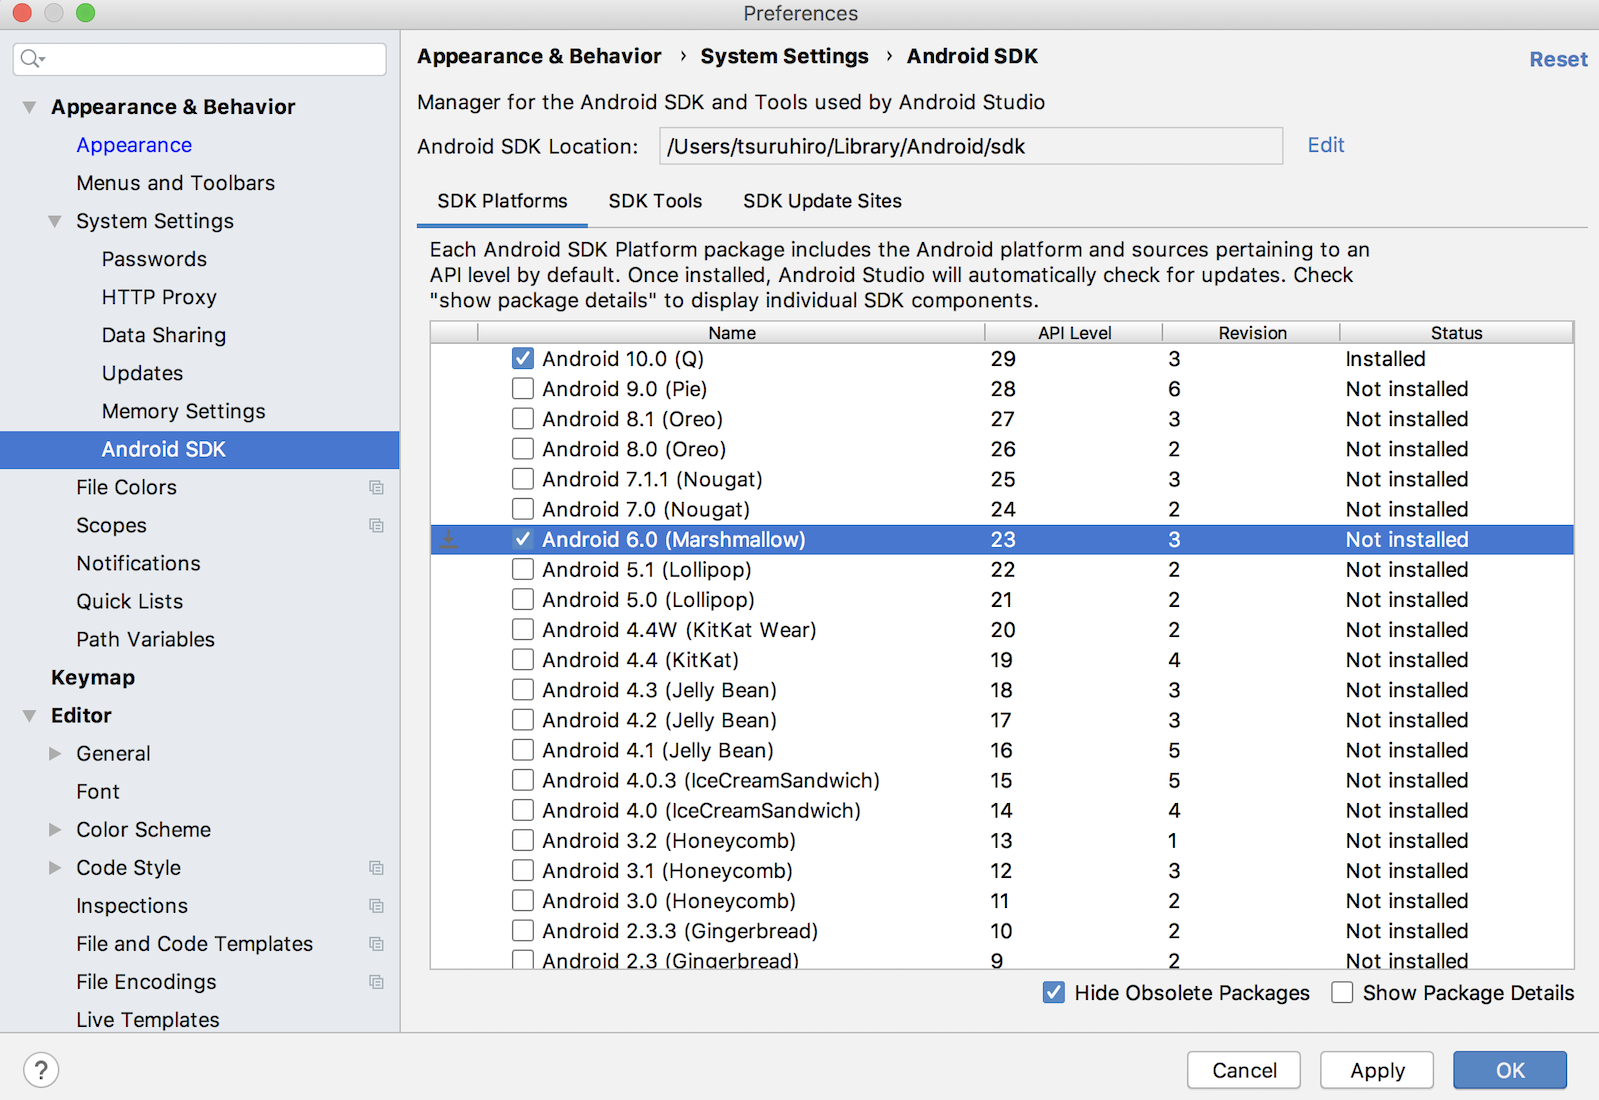Select Memory Settings in the sidebar
Screen dimensions: 1599x1100
point(183,411)
